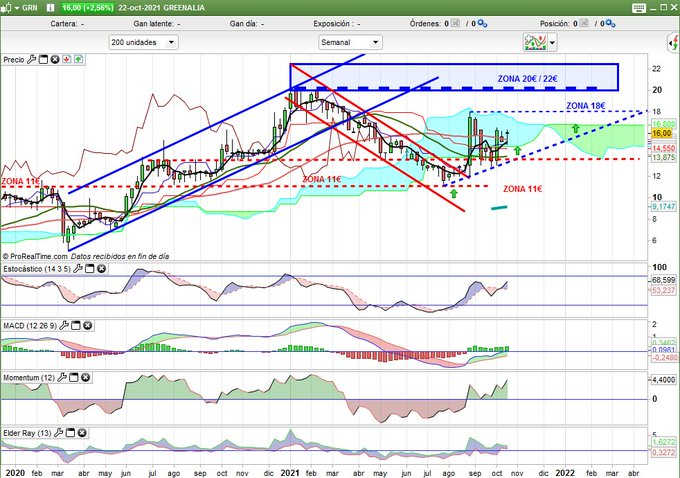
Task: Click the GRN ticker symbol
Action: 30,8
